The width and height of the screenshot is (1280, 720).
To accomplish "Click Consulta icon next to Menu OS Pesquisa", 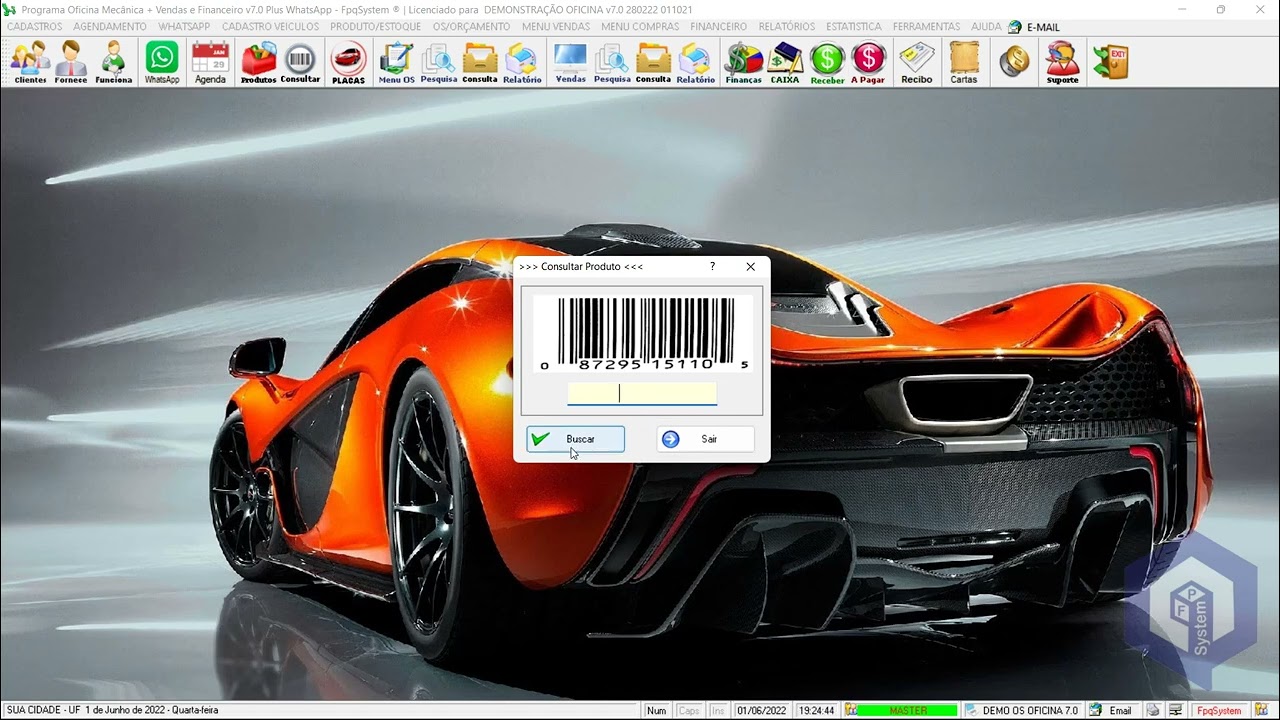I will point(480,62).
